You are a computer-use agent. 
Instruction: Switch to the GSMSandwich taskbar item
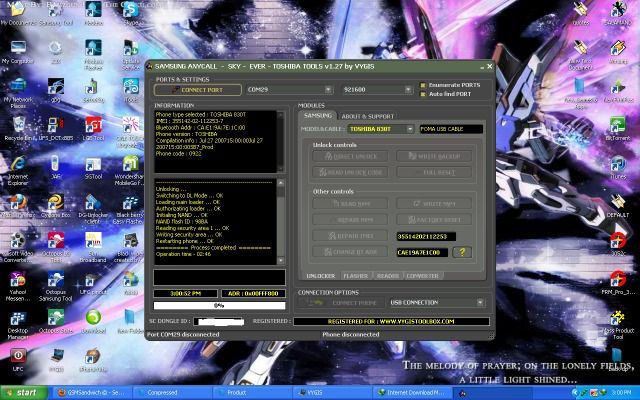tap(90, 393)
